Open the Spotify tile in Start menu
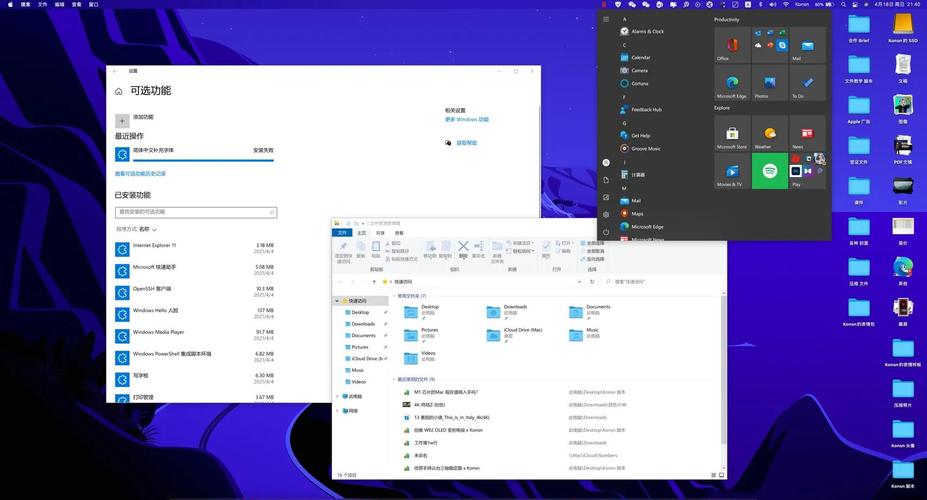 (x=770, y=172)
